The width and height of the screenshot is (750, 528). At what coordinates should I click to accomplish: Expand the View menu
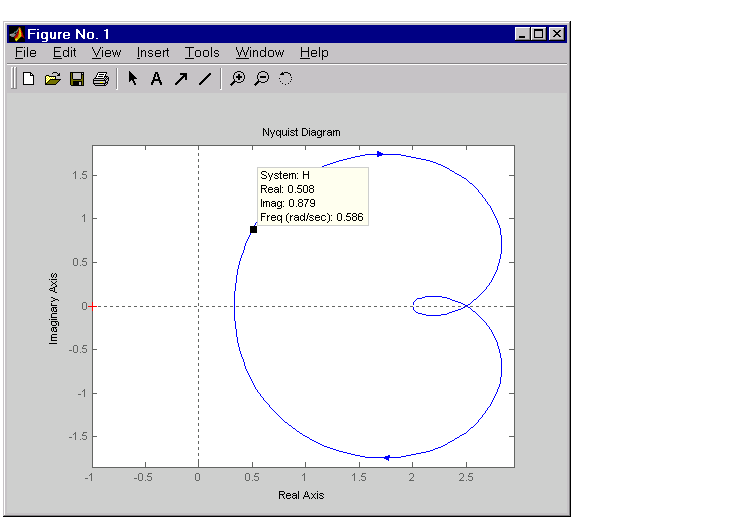coord(106,53)
